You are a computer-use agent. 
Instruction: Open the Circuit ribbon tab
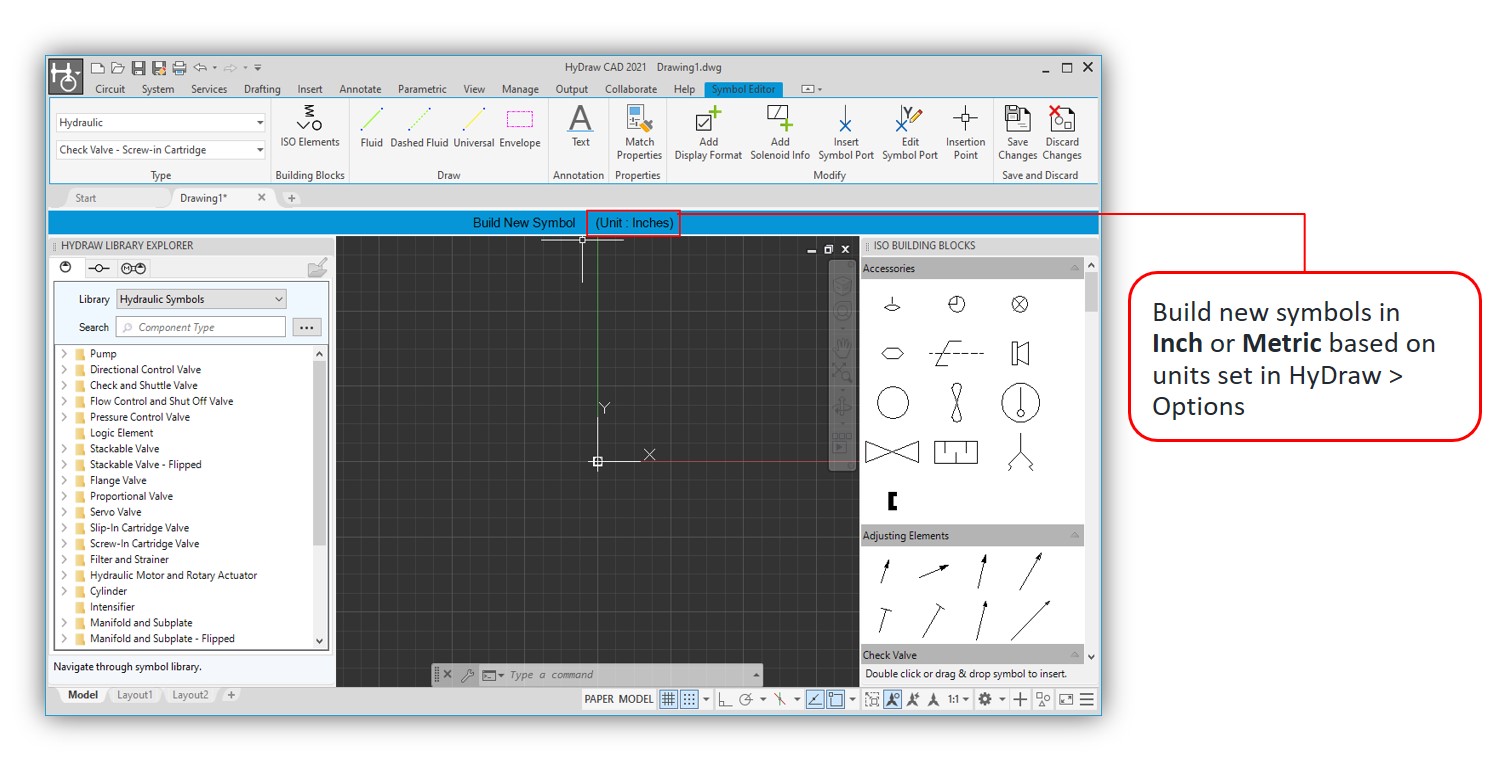pos(110,89)
